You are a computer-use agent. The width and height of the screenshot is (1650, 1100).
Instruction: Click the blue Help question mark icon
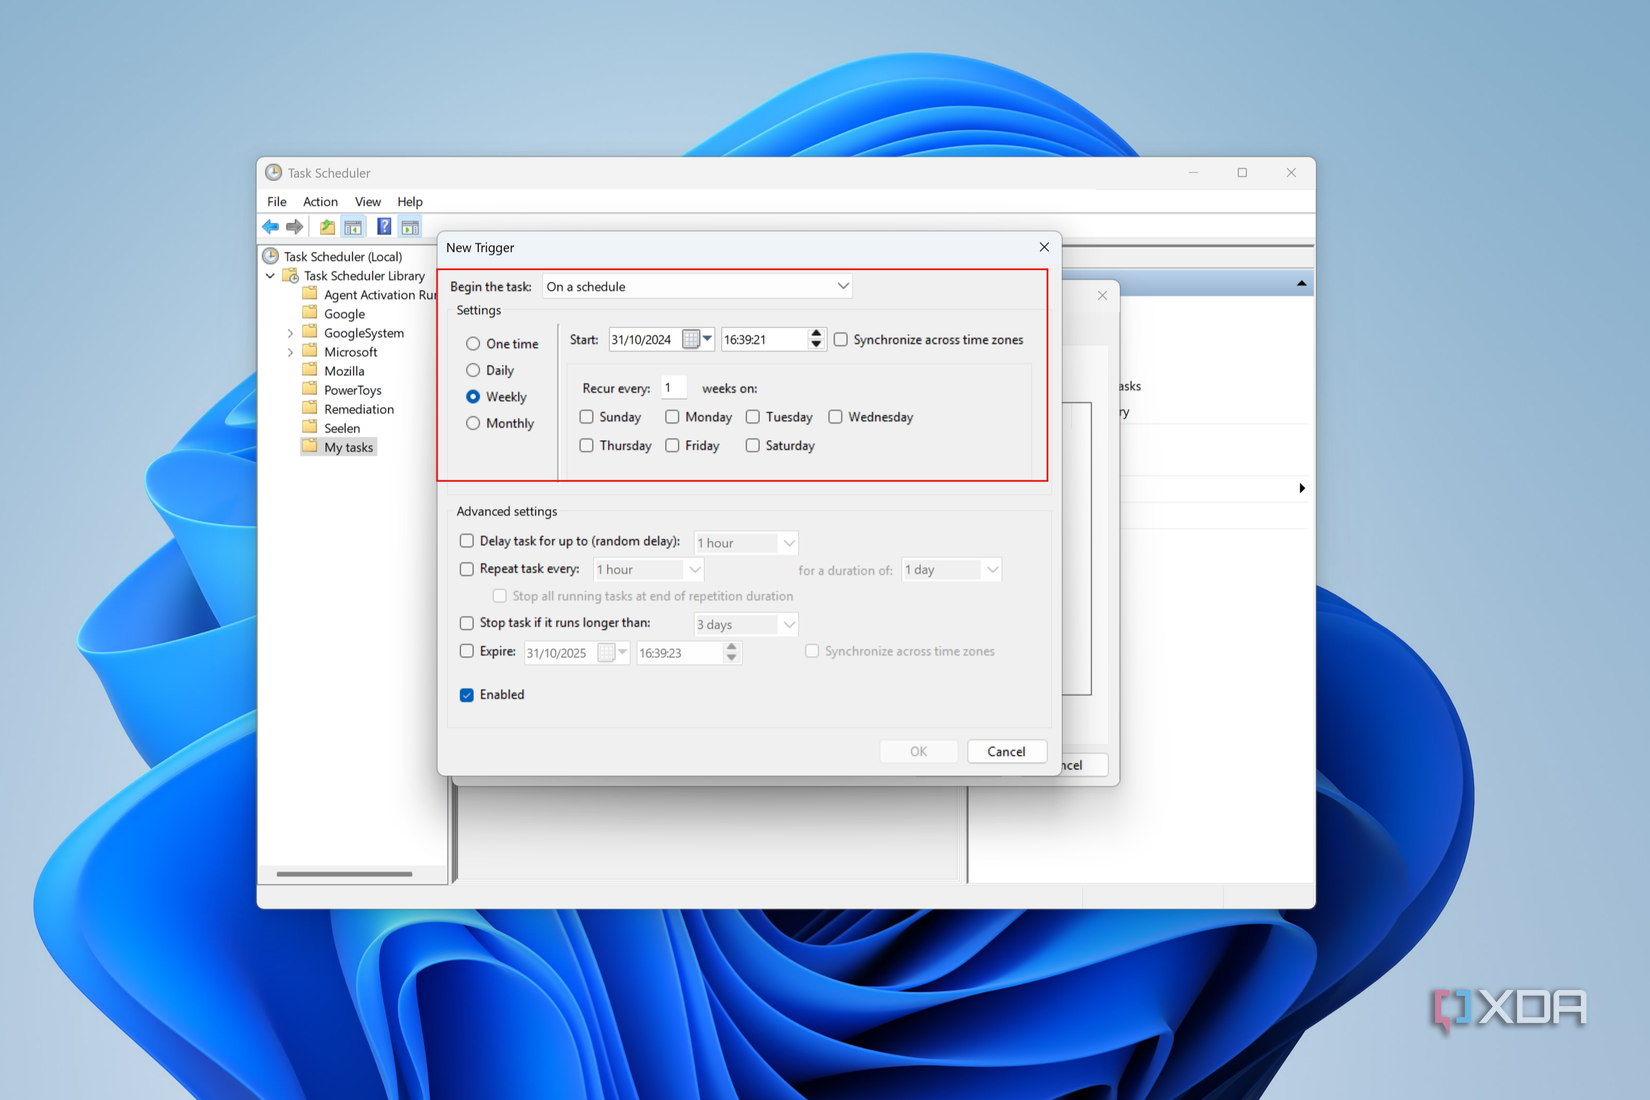(384, 227)
